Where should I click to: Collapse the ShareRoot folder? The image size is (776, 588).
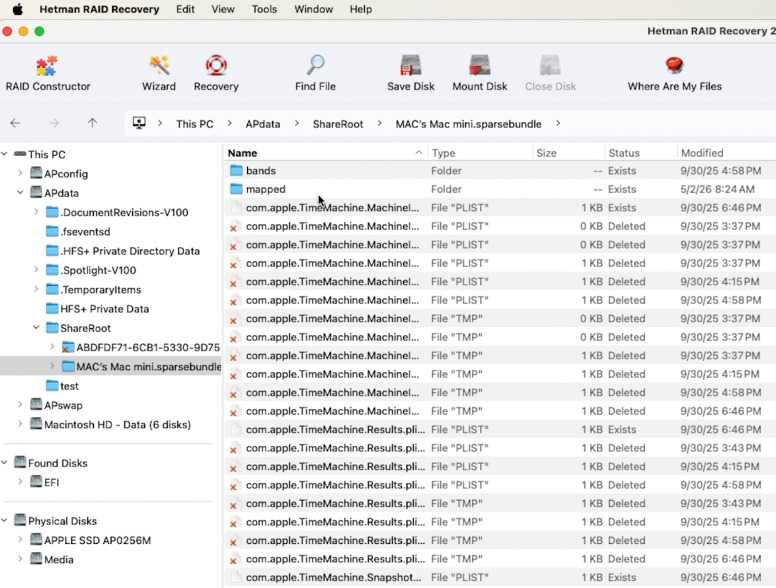(x=36, y=328)
